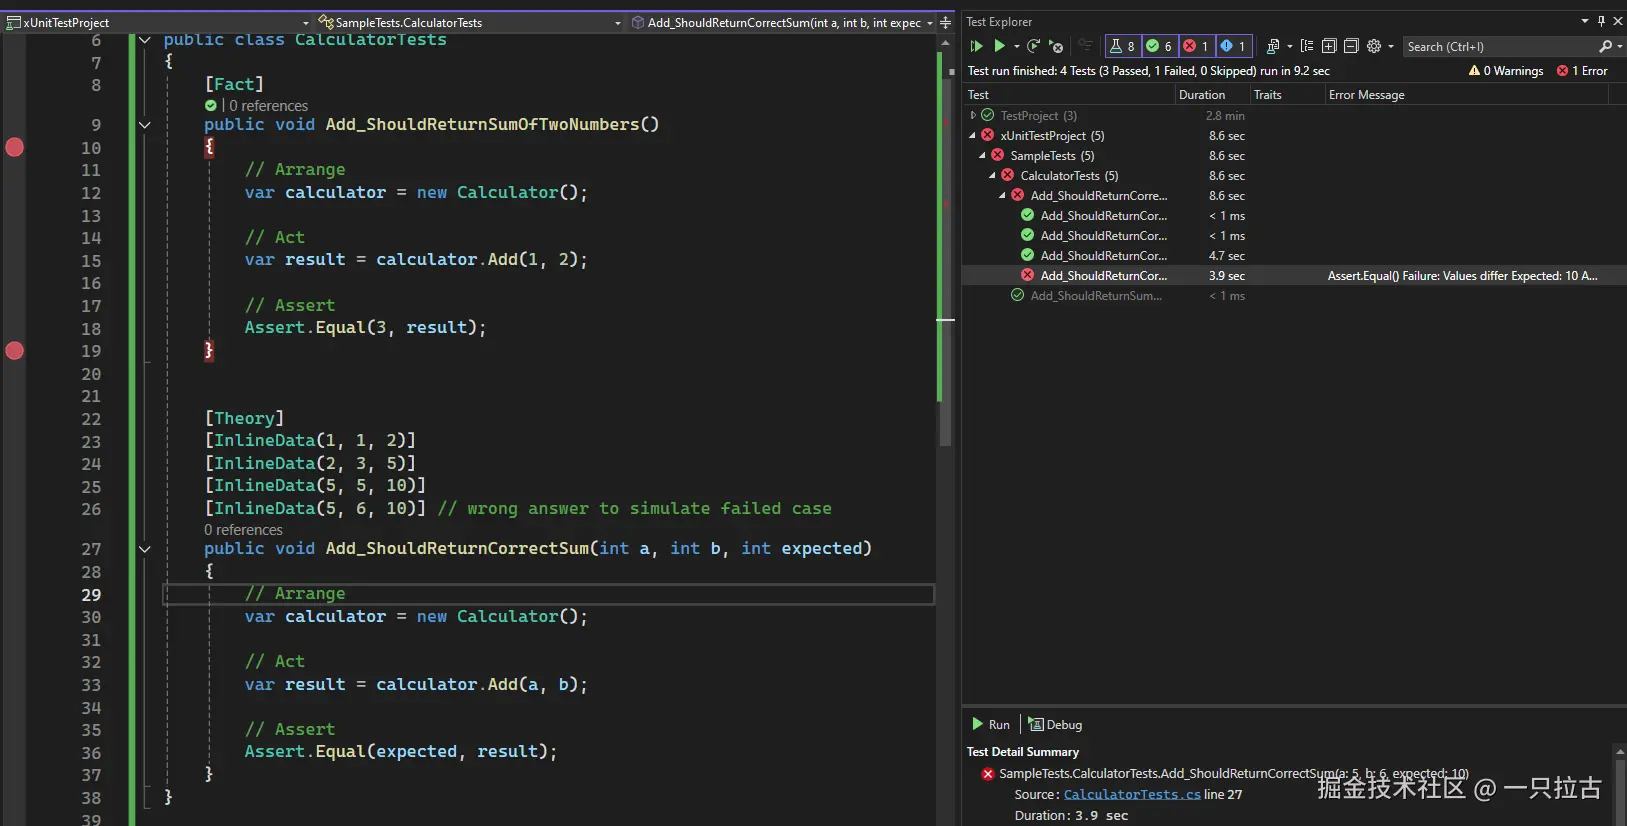Open Test Explorer settings gear

pos(1374,46)
